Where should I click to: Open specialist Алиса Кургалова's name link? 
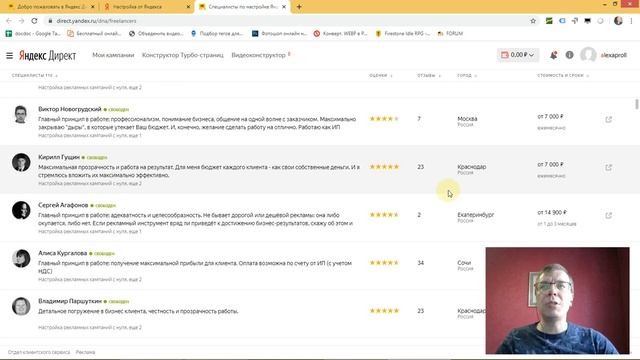[x=62, y=253]
